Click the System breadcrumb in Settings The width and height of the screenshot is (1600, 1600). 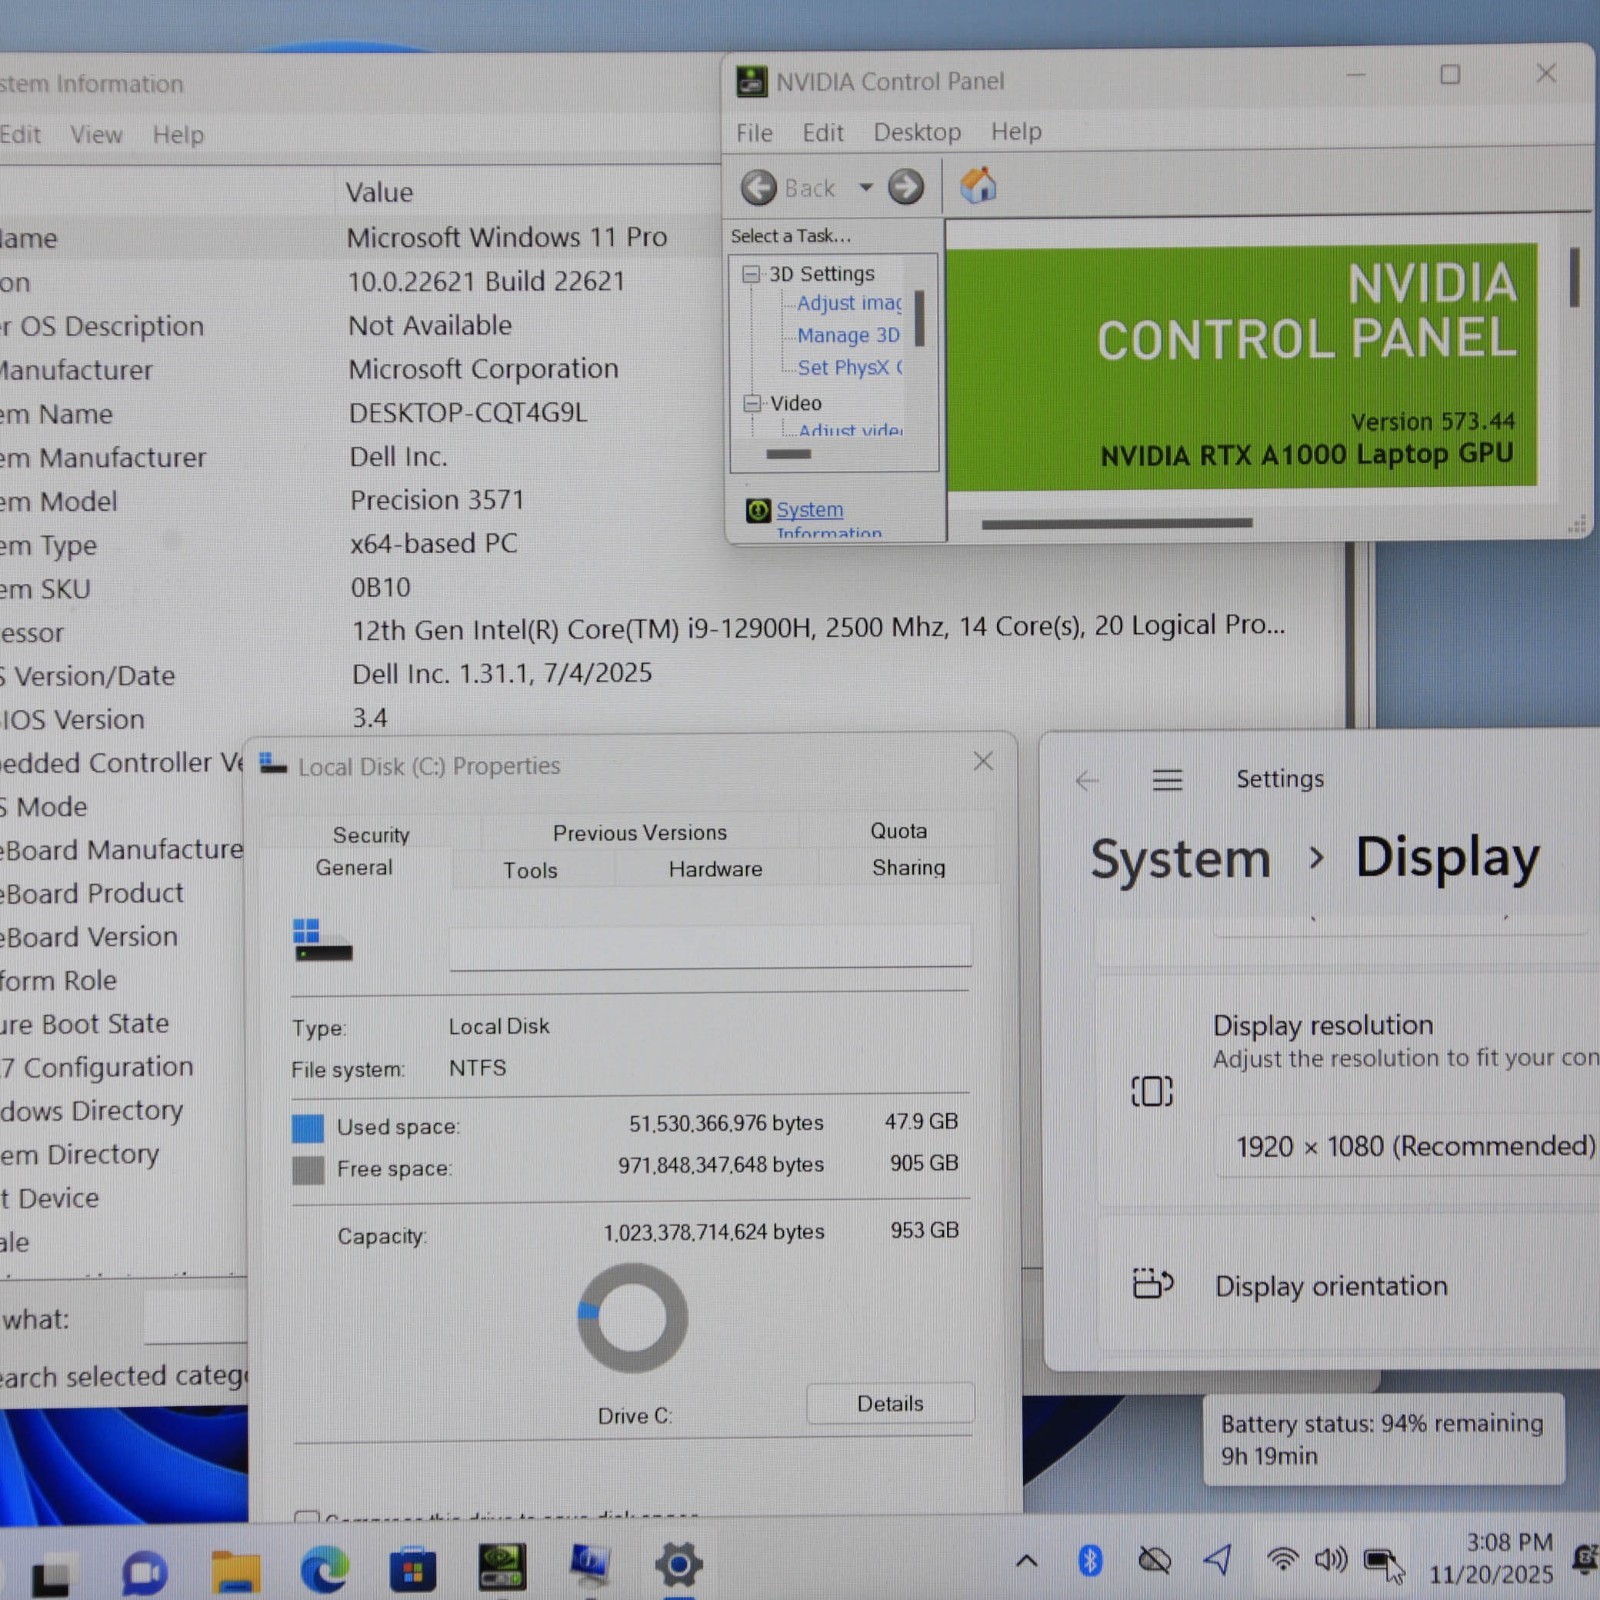tap(1180, 859)
